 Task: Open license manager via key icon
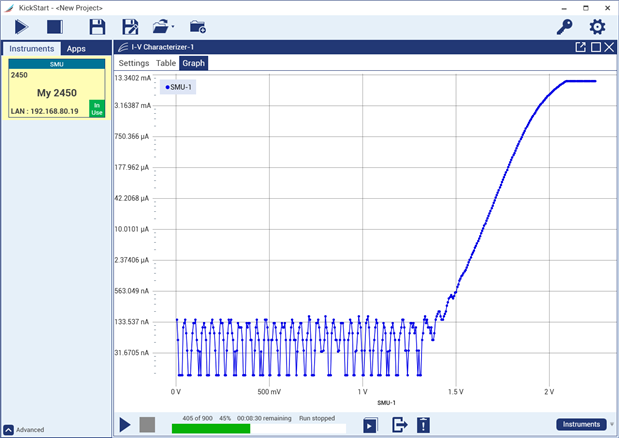(x=564, y=27)
